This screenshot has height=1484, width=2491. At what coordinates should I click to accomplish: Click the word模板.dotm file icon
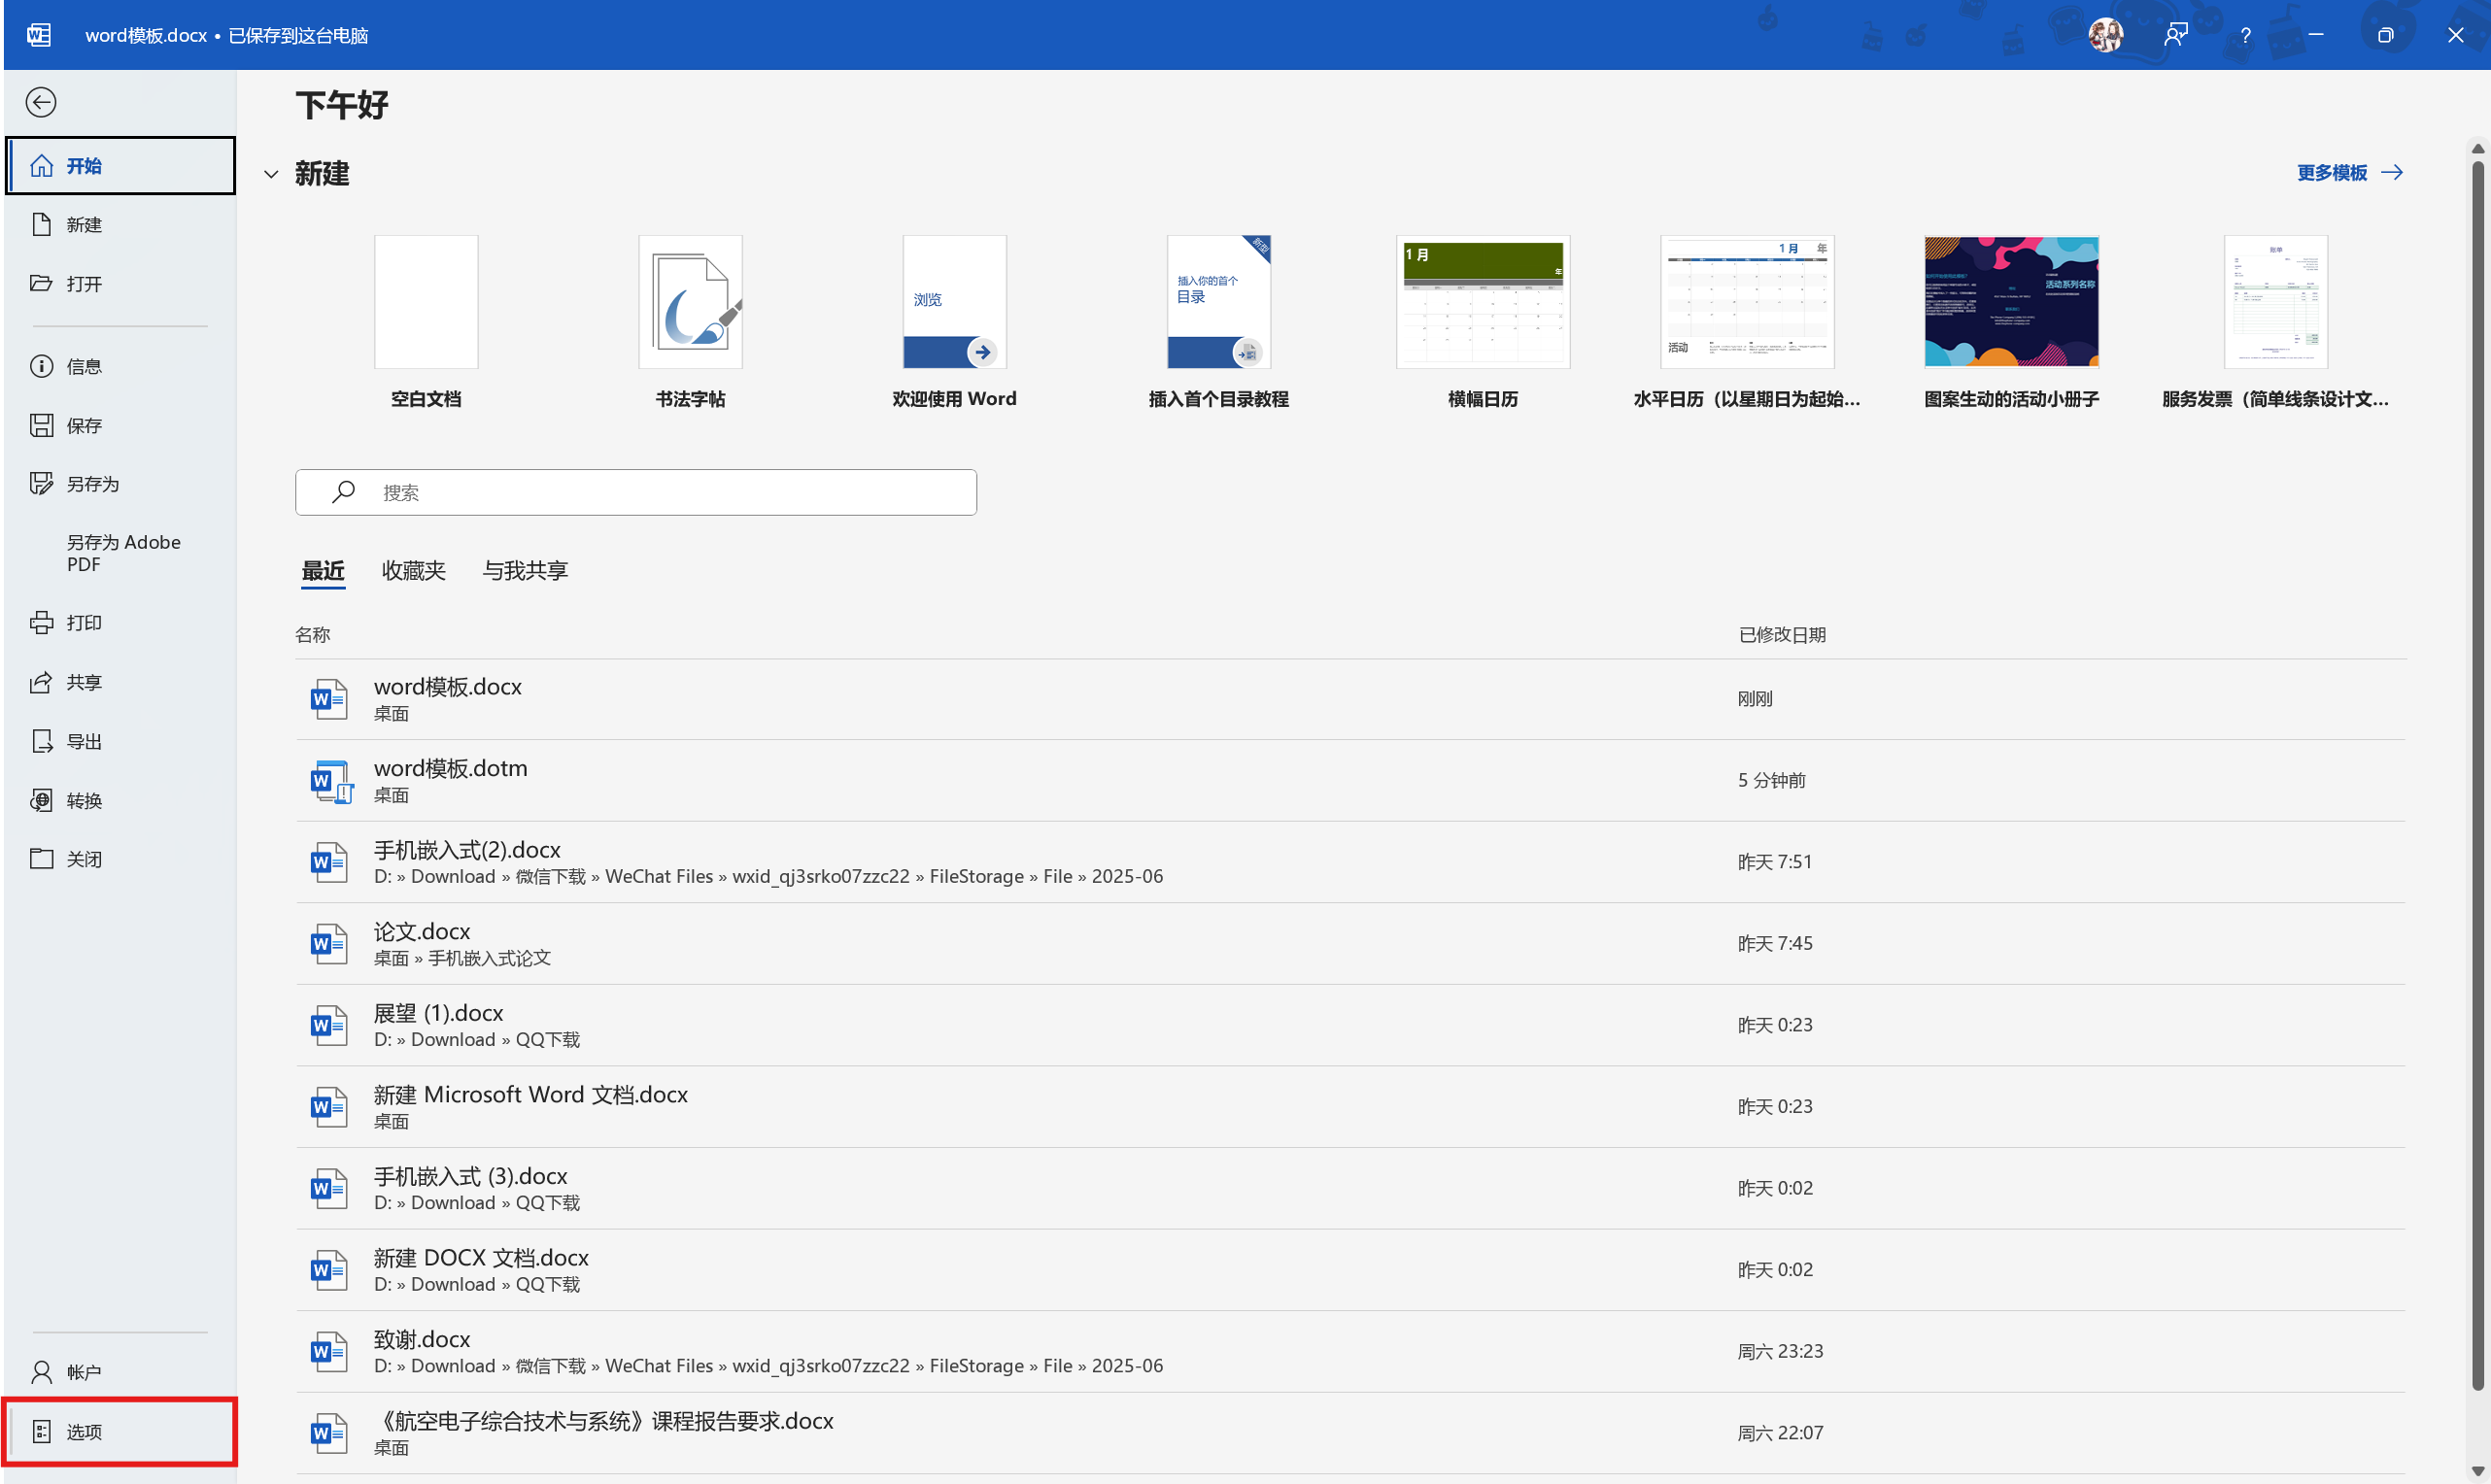[330, 781]
